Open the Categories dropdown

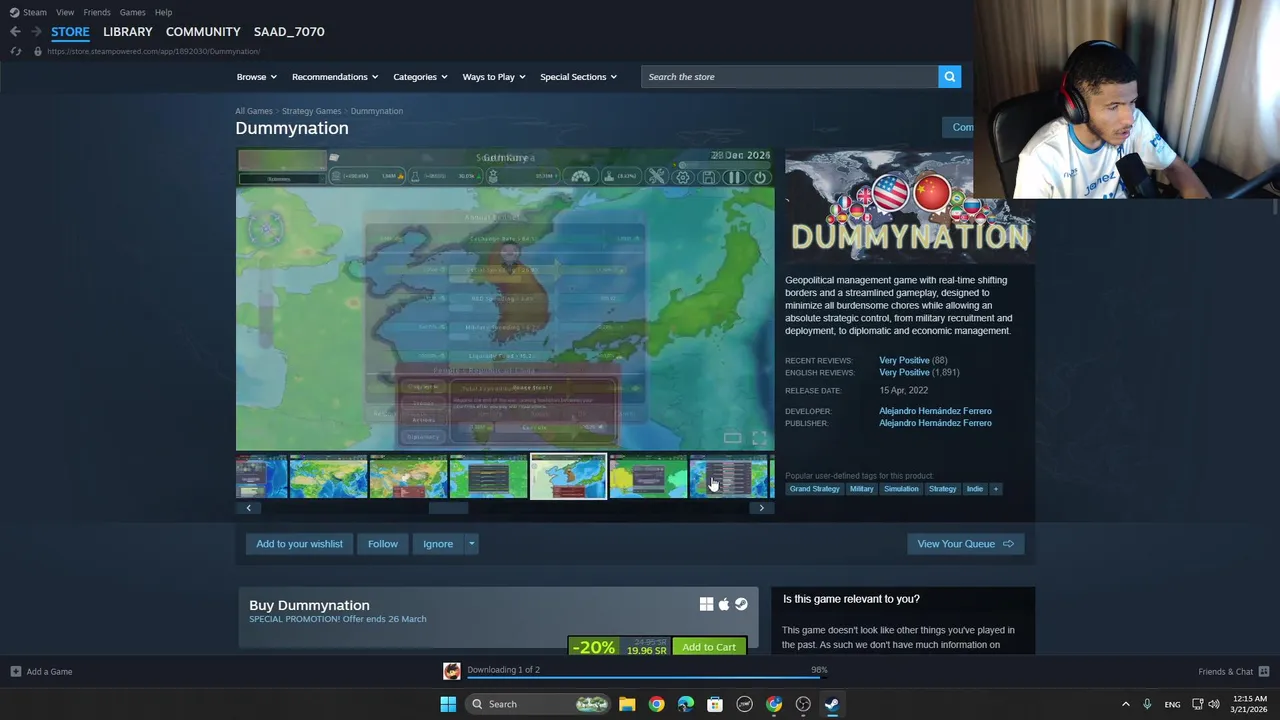(x=420, y=77)
